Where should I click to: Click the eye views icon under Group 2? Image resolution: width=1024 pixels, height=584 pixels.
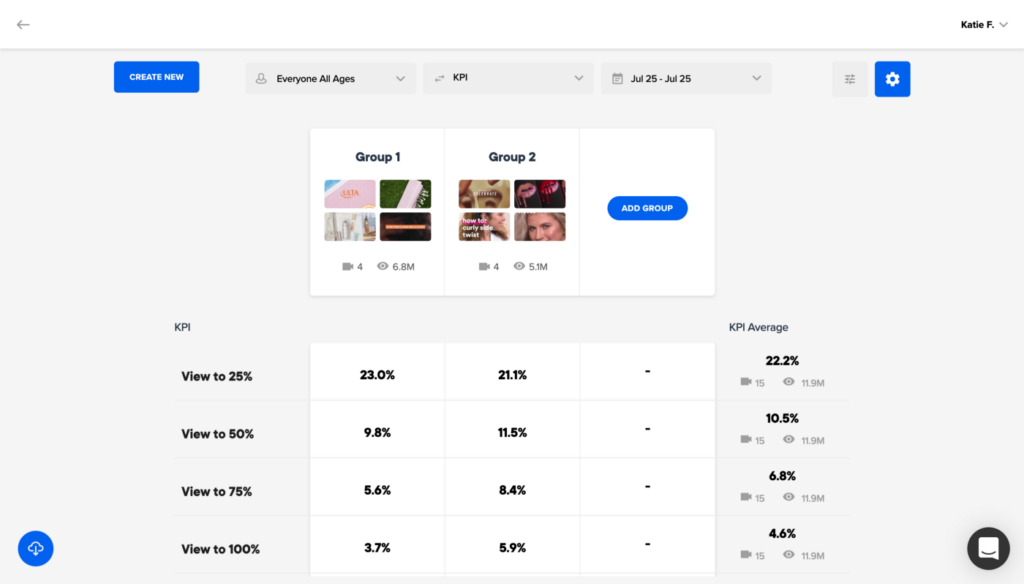[x=519, y=266]
